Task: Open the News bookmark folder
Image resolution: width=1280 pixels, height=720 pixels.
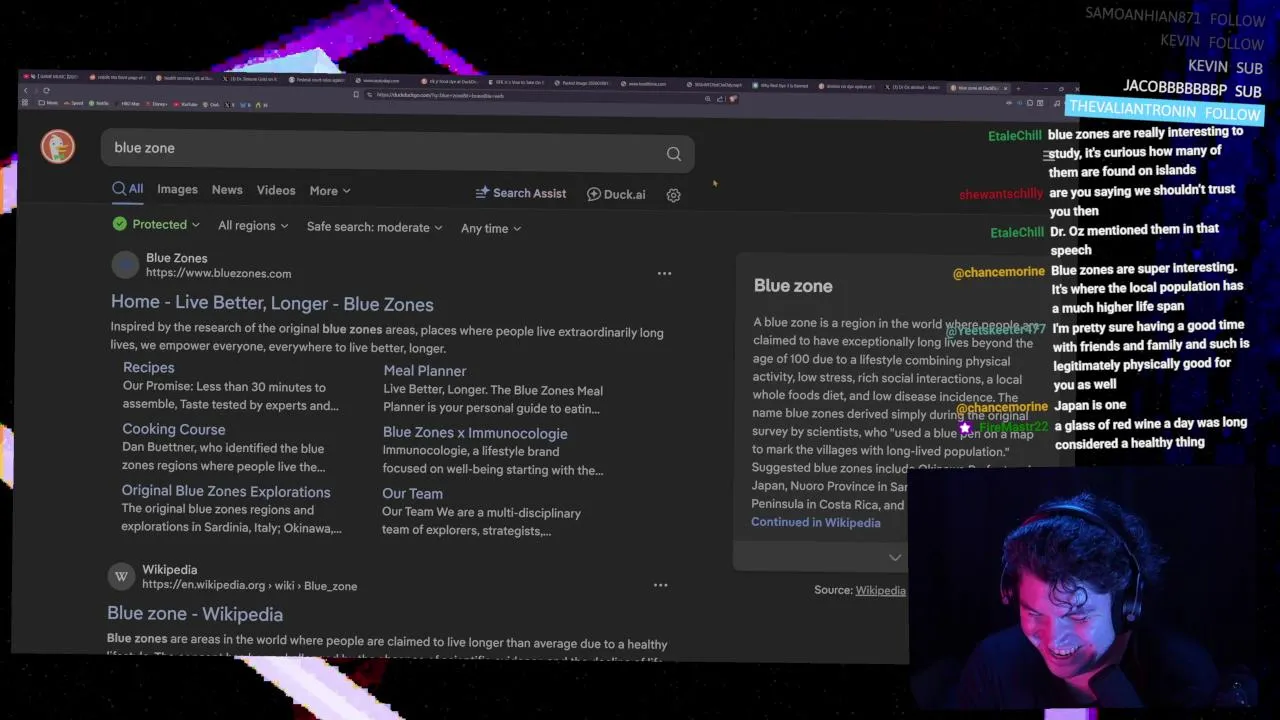Action: click(48, 102)
